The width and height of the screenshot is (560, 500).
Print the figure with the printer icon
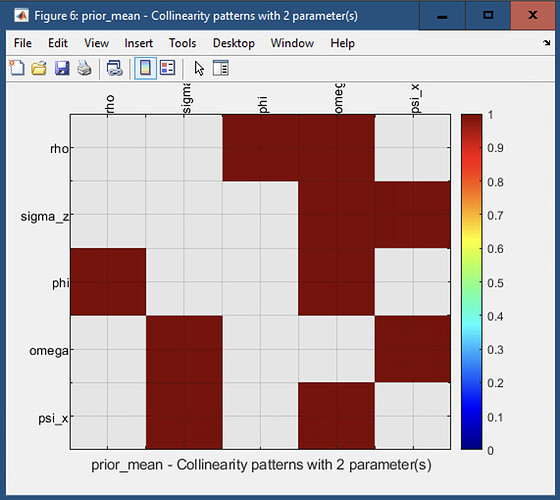click(84, 68)
